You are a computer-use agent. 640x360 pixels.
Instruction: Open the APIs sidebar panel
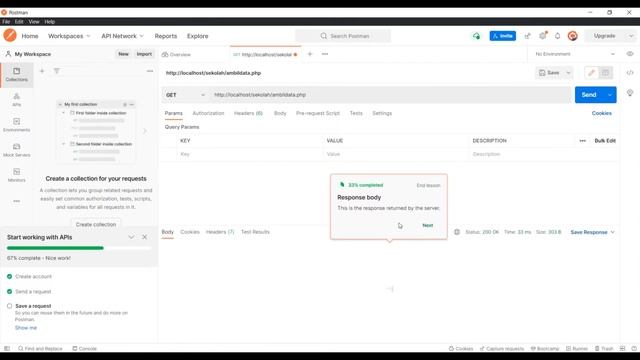(x=16, y=100)
